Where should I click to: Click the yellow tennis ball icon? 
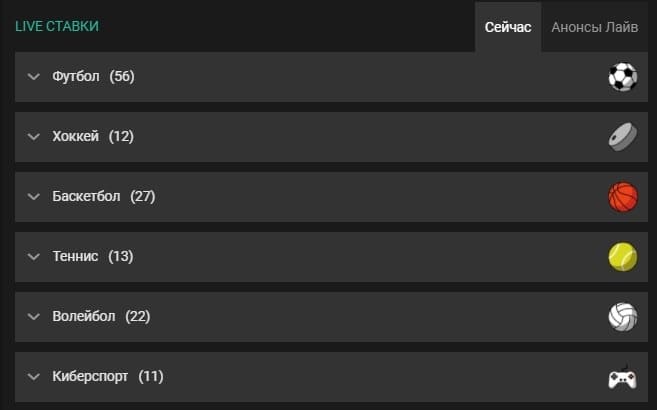point(623,257)
